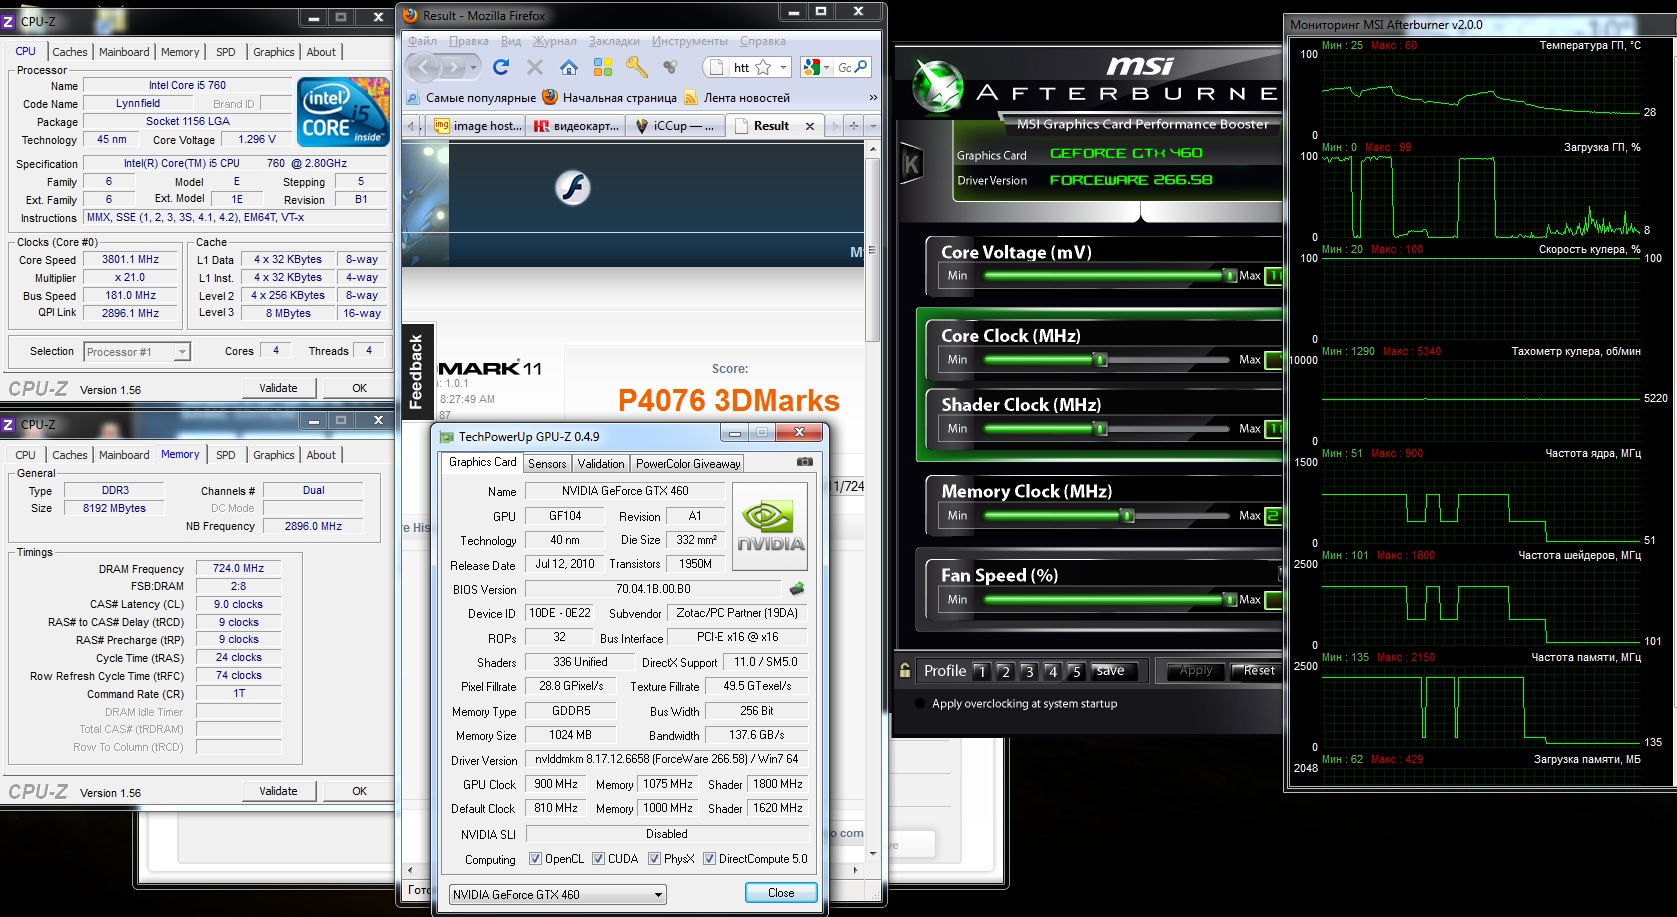Open the Firefox history arrow beside forward button
Image resolution: width=1677 pixels, height=917 pixels.
pos(474,67)
